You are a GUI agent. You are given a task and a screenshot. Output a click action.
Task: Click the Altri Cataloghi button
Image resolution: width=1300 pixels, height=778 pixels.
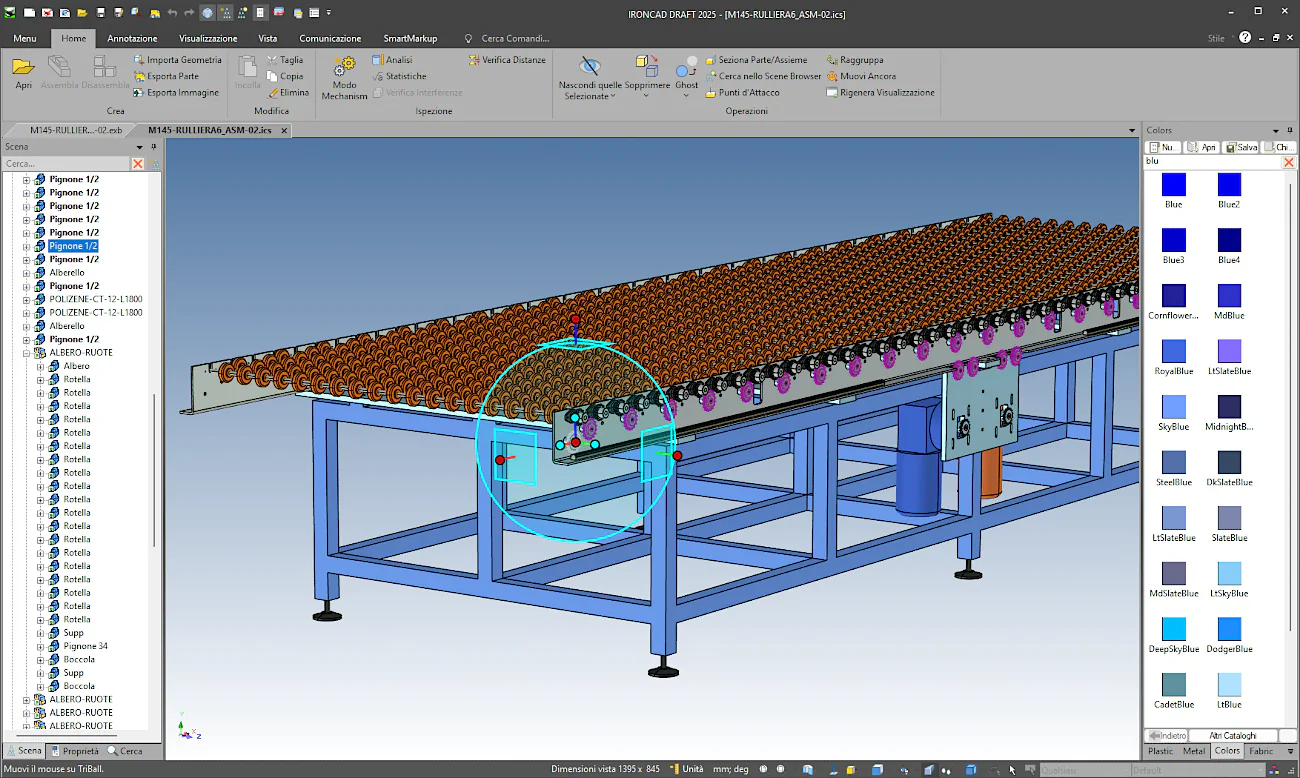(1232, 736)
